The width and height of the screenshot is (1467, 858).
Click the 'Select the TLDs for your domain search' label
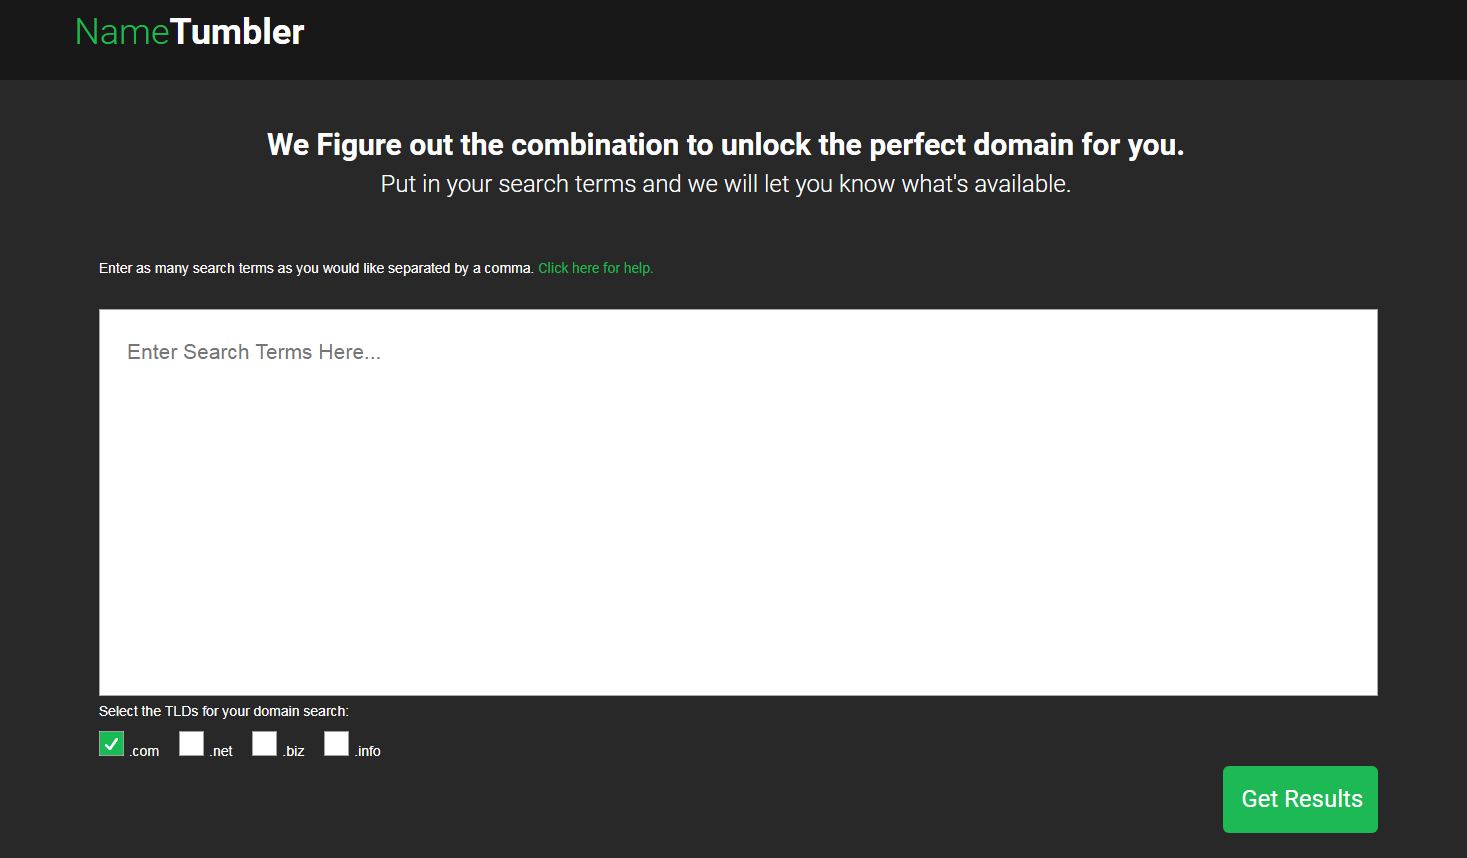pyautogui.click(x=224, y=711)
